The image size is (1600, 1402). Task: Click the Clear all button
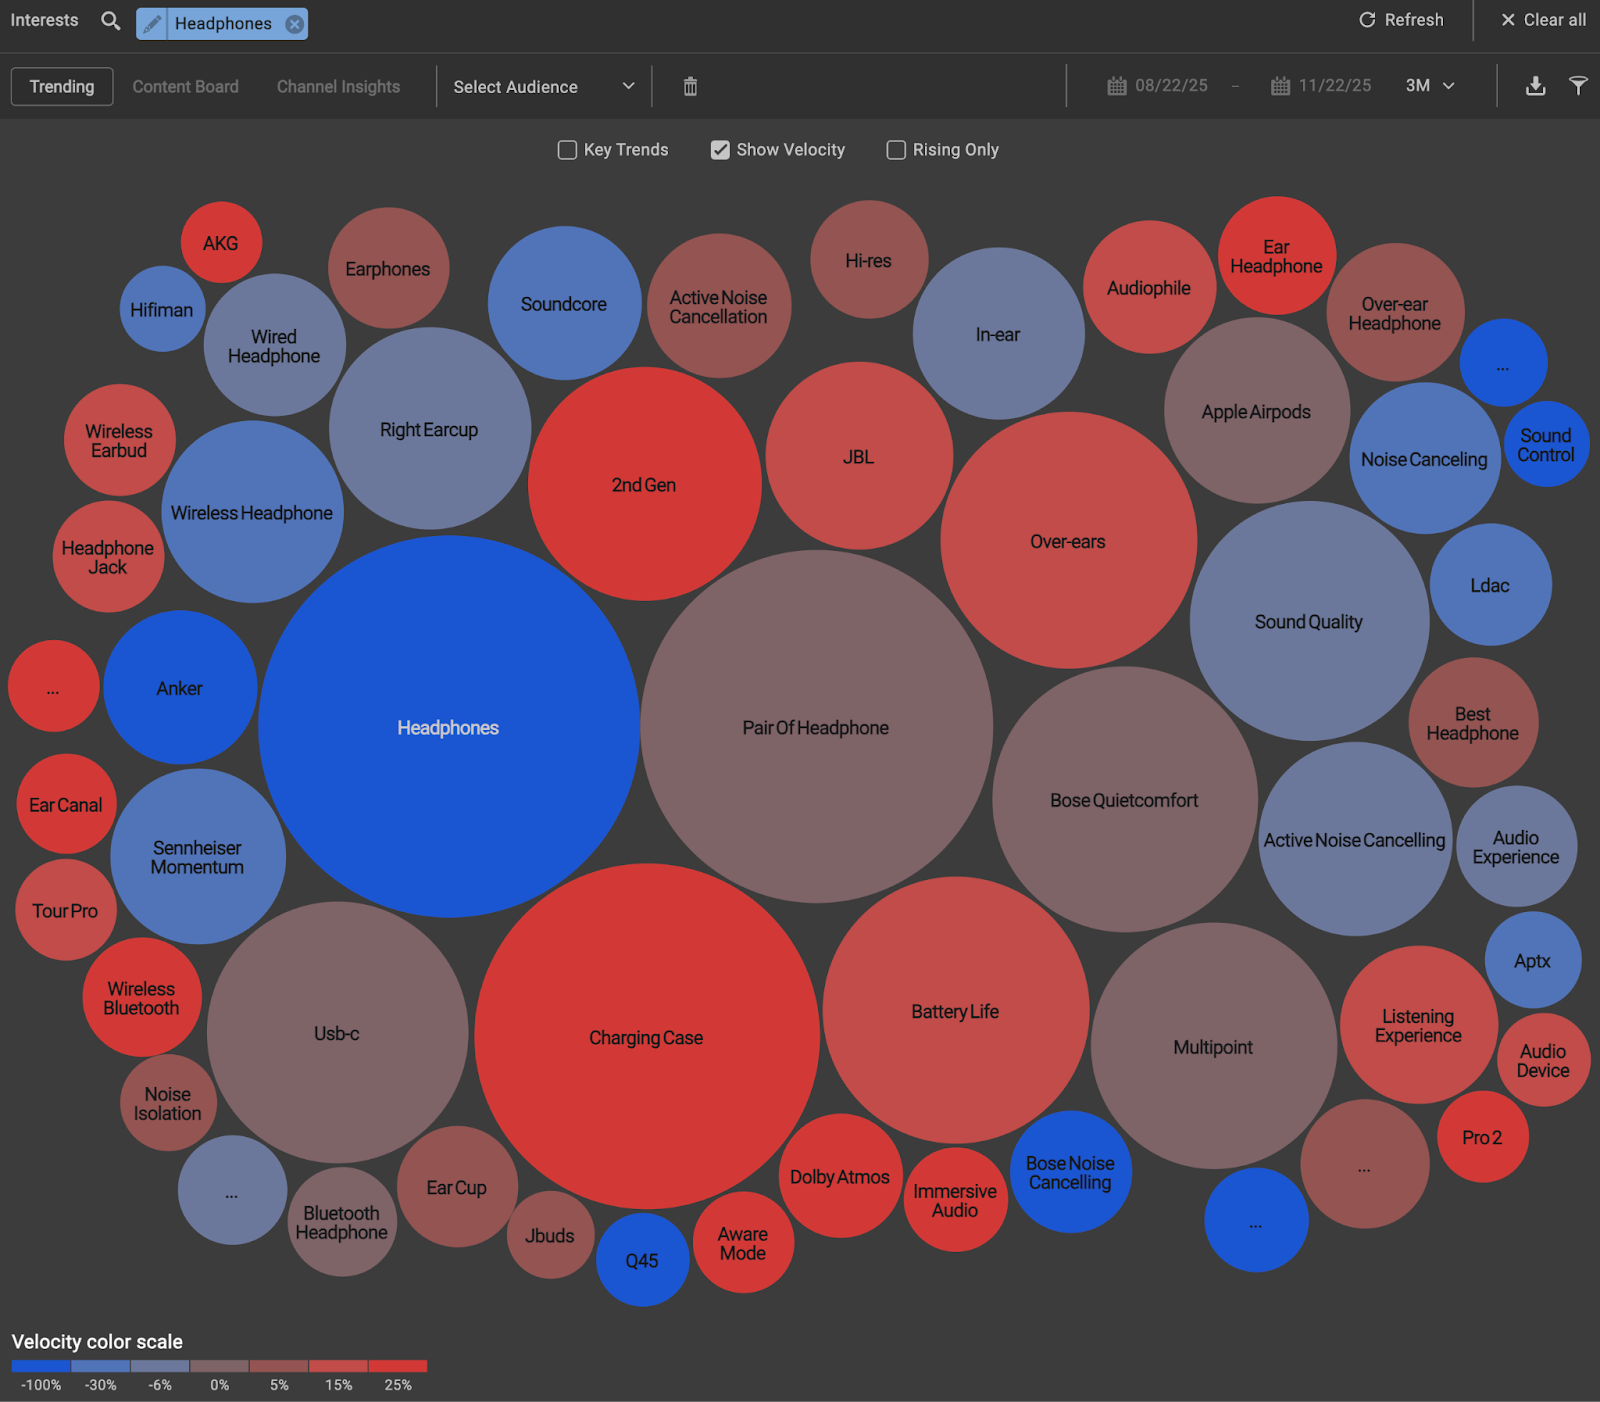tap(1540, 20)
